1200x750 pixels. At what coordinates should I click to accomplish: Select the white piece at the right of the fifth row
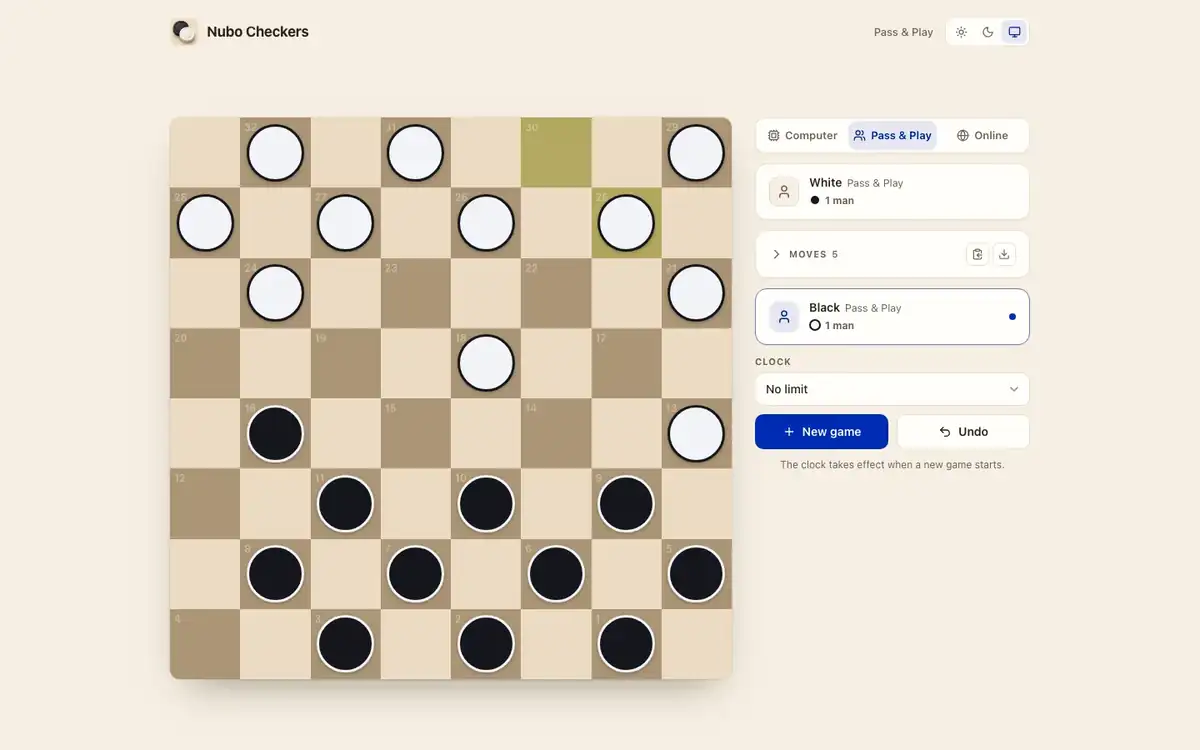696,434
